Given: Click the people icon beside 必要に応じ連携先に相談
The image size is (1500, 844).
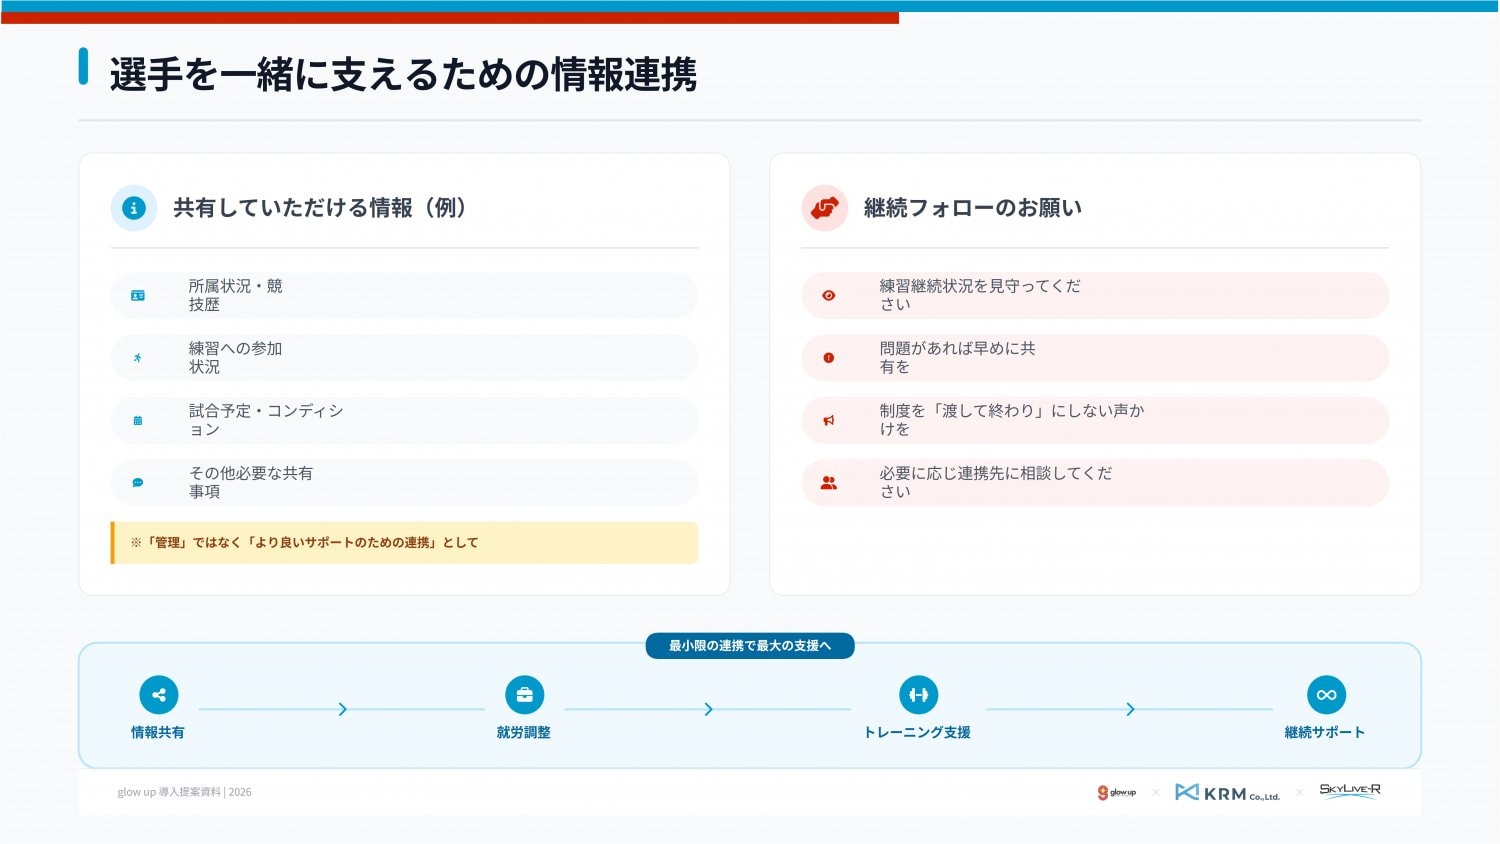Looking at the screenshot, I should tap(828, 483).
